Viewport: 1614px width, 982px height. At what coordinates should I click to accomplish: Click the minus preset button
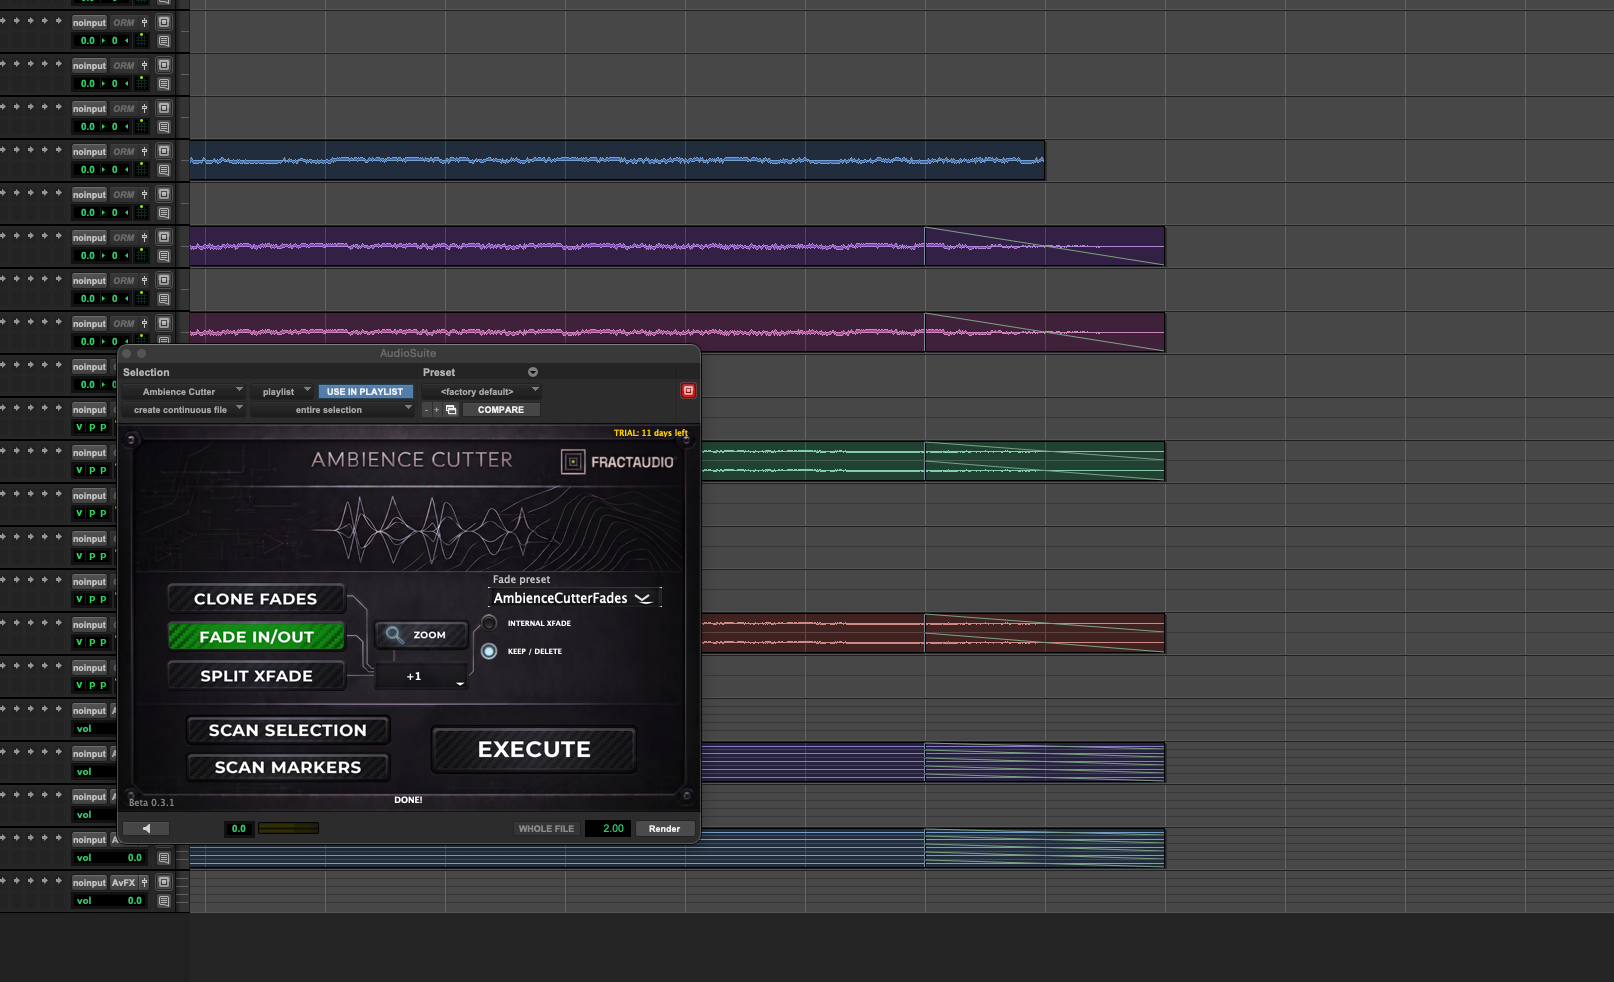(427, 410)
